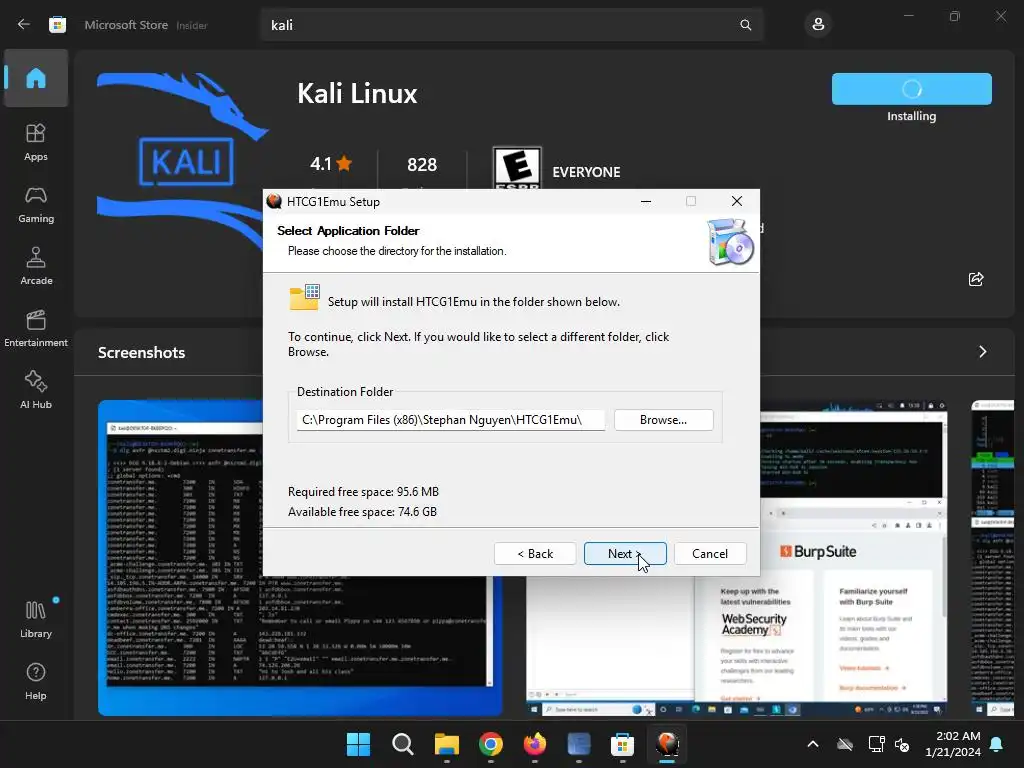
Task: Click the display network tray icon
Action: point(876,744)
